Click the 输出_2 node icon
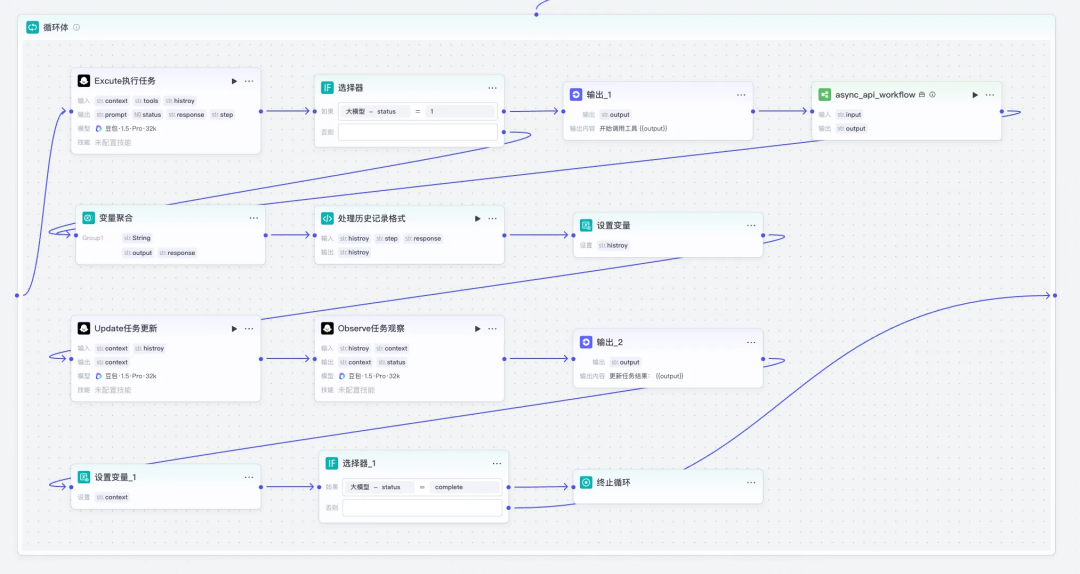This screenshot has height=574, width=1080. click(x=586, y=342)
